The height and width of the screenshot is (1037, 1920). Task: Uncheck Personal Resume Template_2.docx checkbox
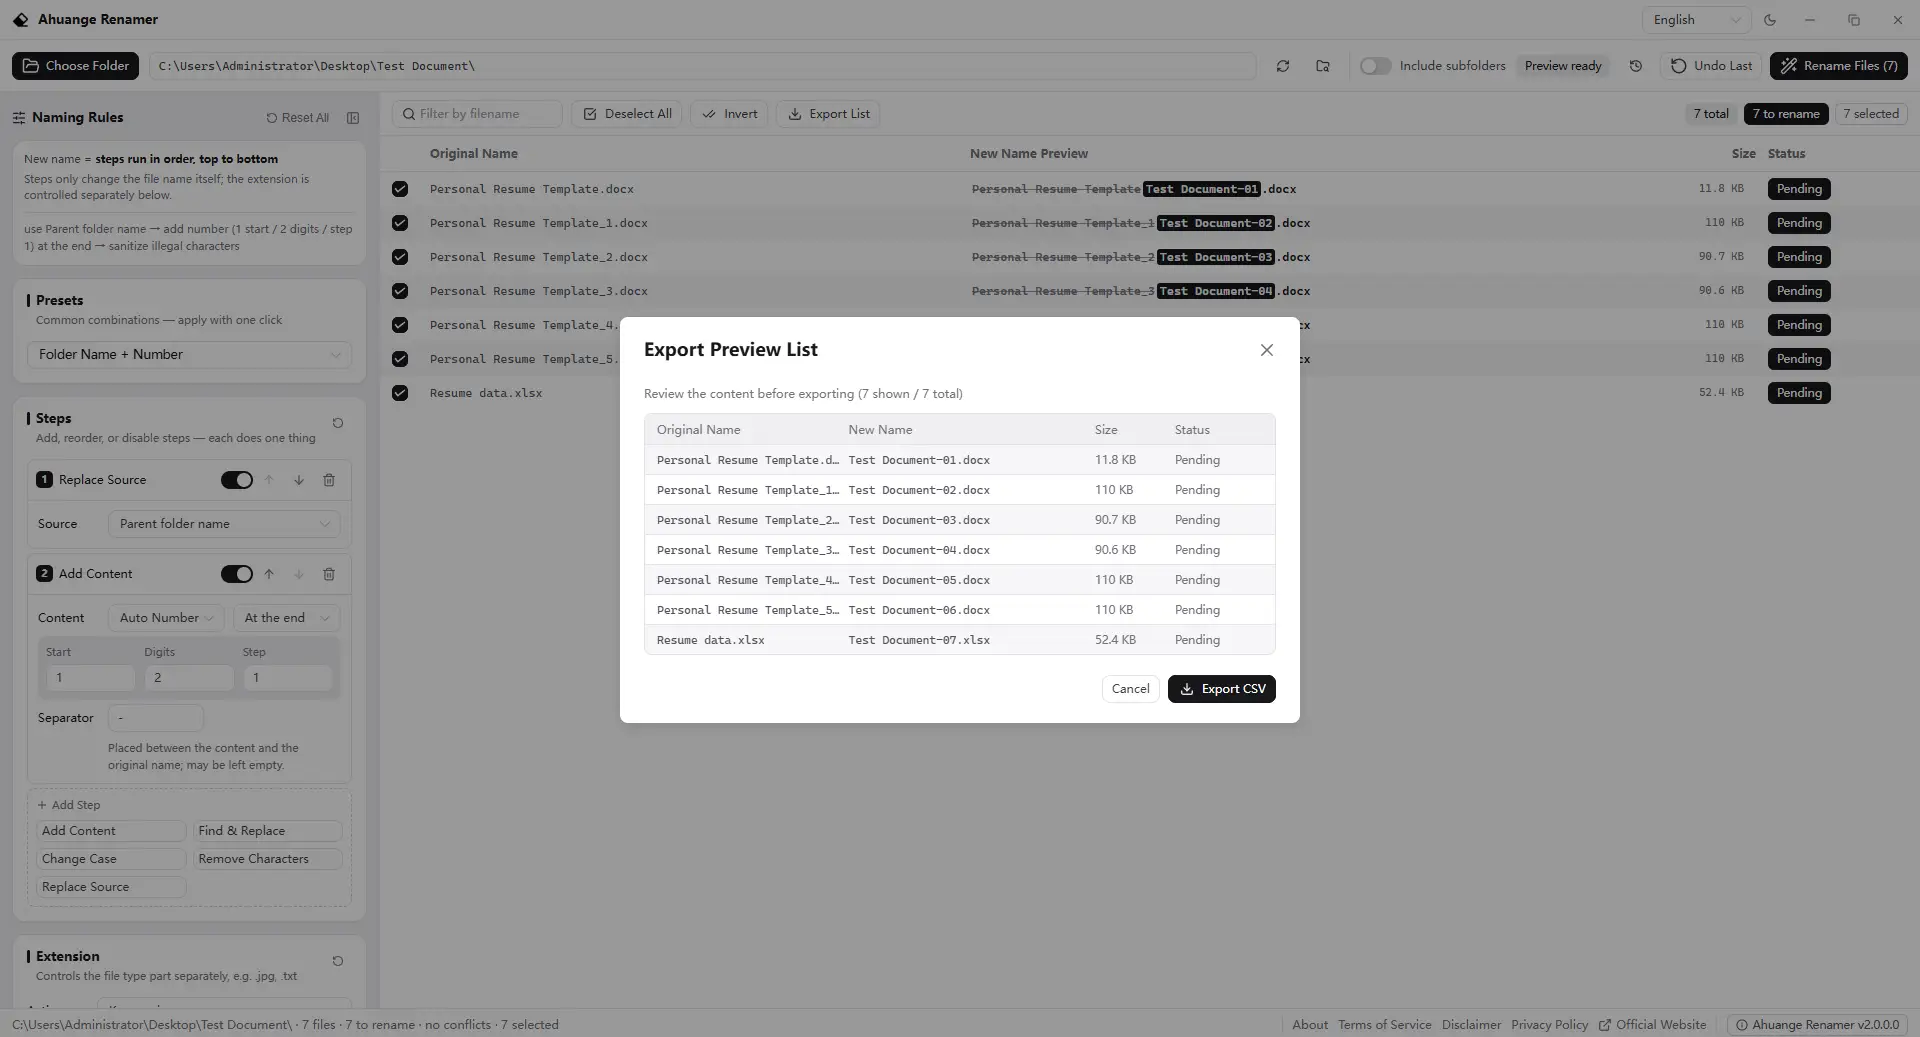click(400, 257)
